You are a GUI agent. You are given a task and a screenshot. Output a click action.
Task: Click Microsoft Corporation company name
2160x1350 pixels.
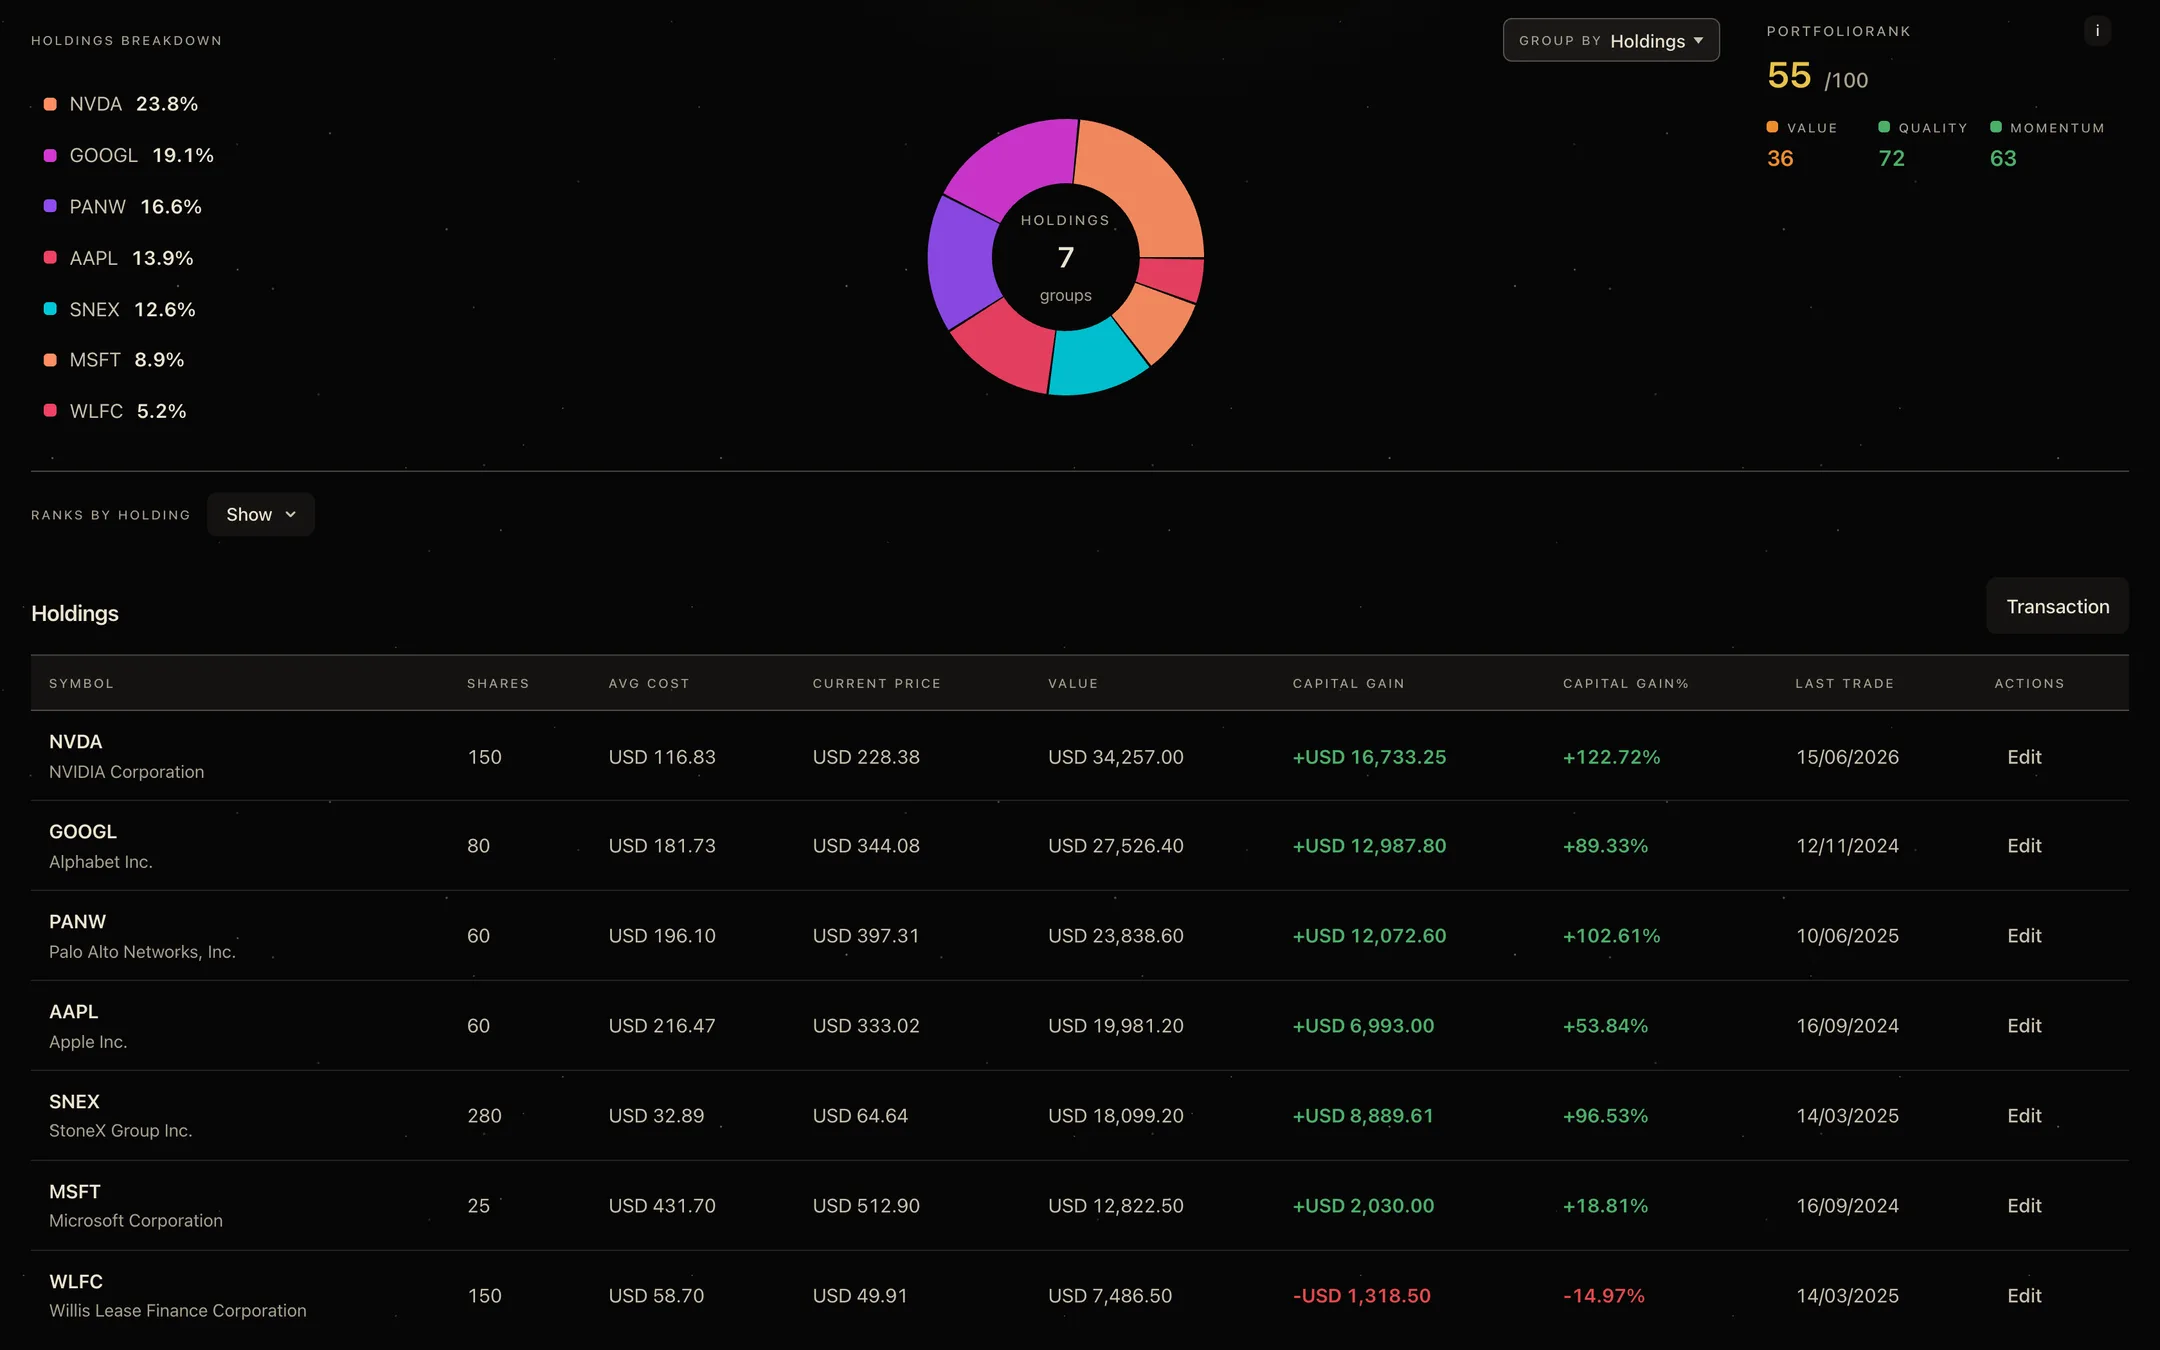coord(136,1221)
